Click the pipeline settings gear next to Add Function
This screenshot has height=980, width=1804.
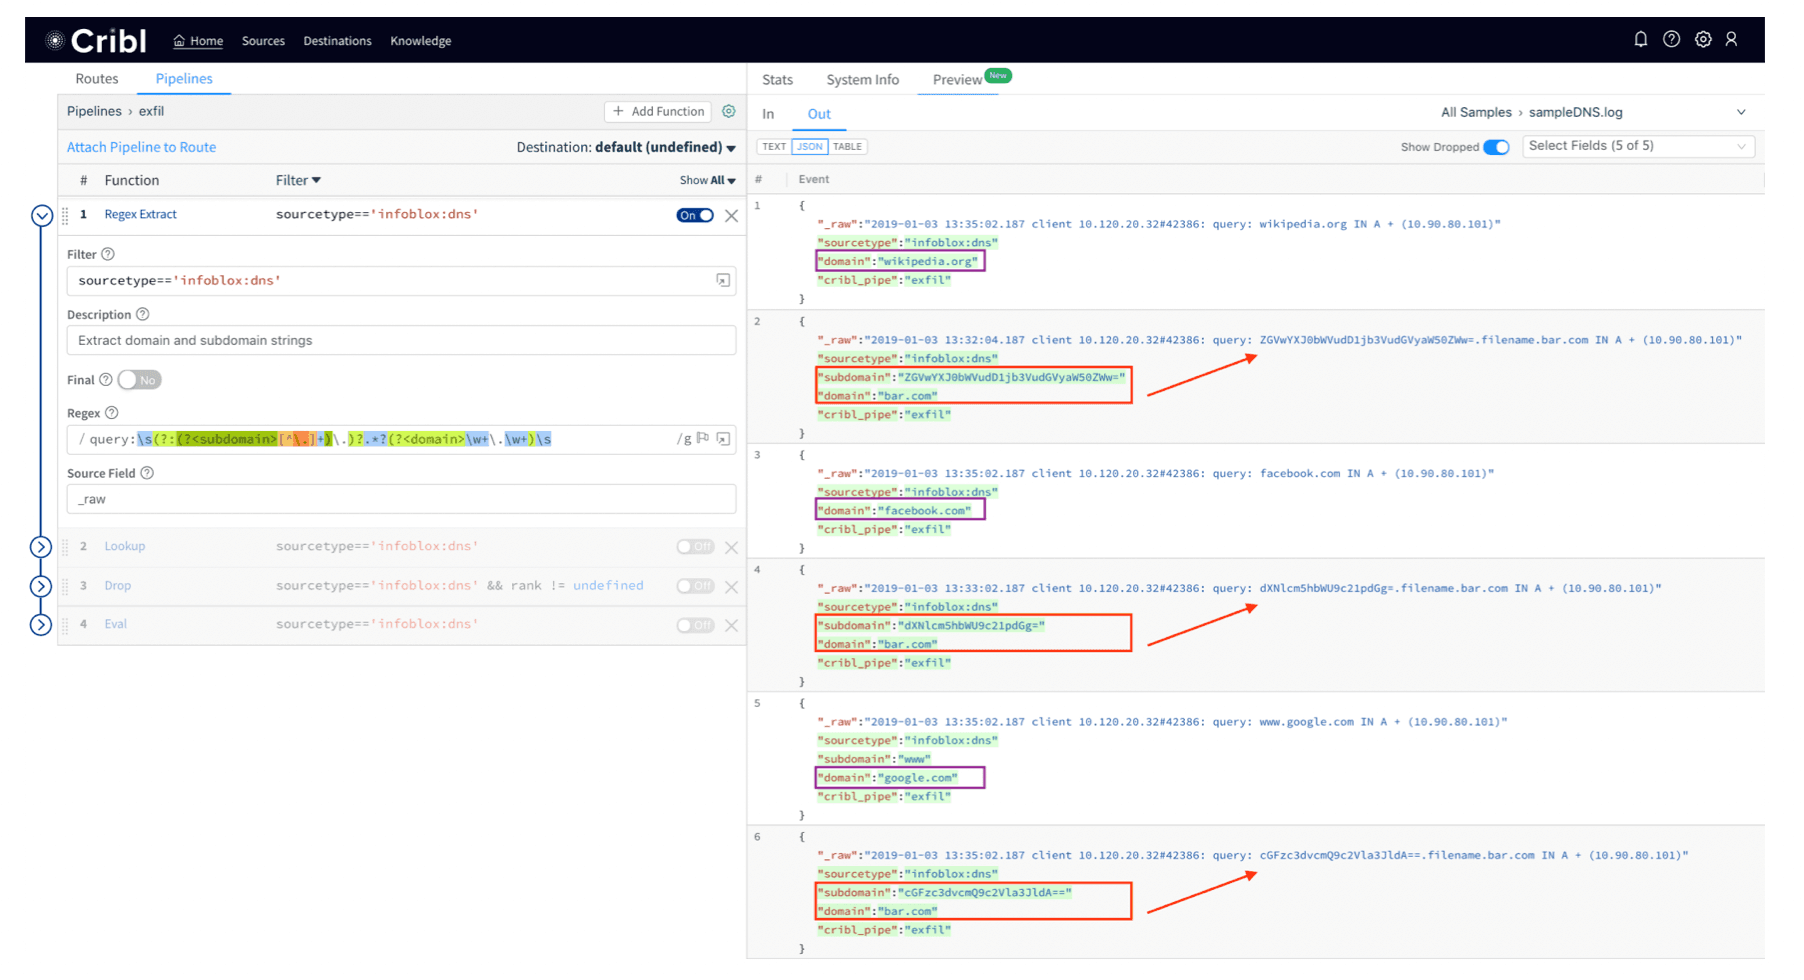[729, 111]
